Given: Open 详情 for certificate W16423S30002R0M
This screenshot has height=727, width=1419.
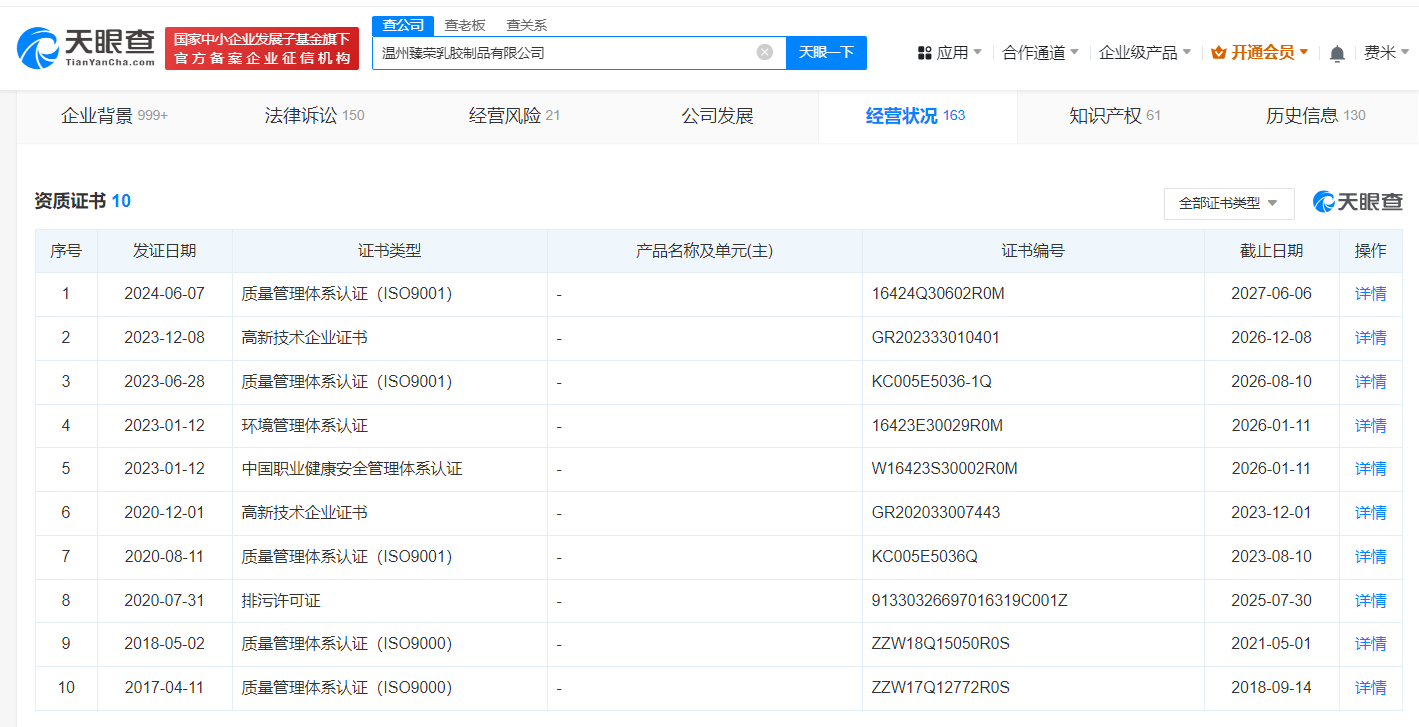Looking at the screenshot, I should tap(1370, 469).
